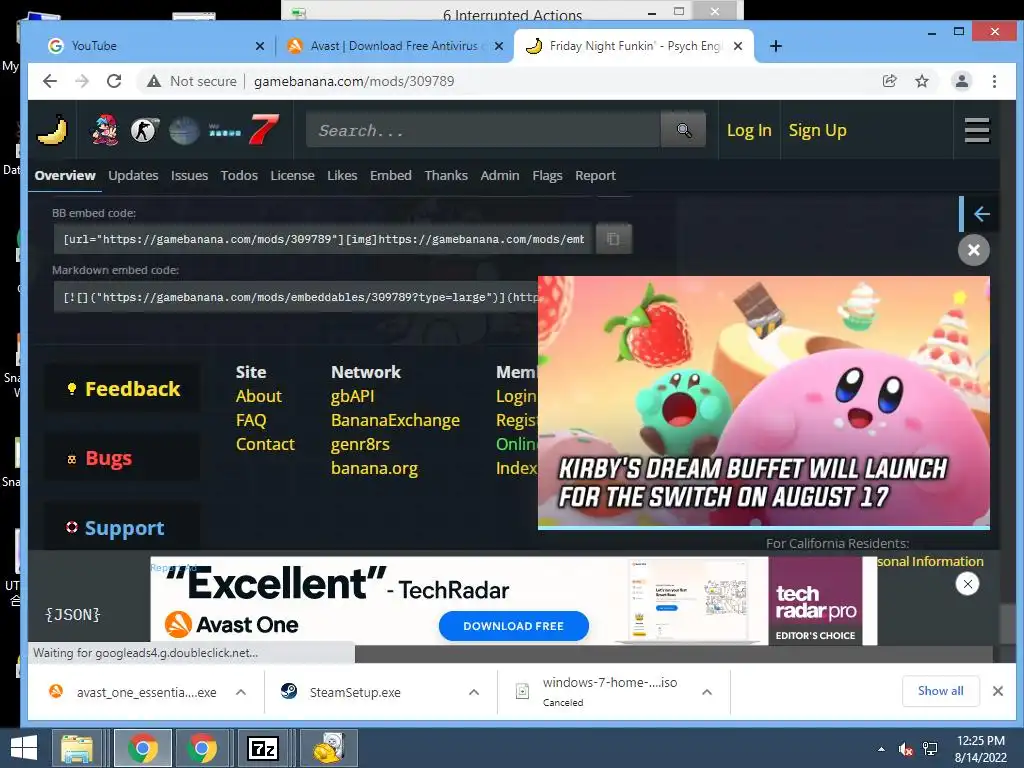Click the muted volume tray icon
Screen dimensions: 1024x768
point(905,749)
